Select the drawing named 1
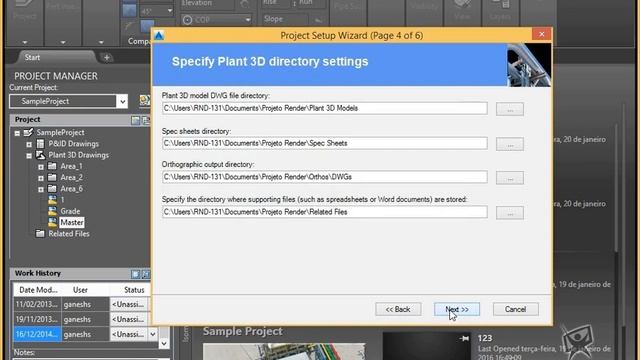This screenshot has height=360, width=640. click(x=62, y=200)
